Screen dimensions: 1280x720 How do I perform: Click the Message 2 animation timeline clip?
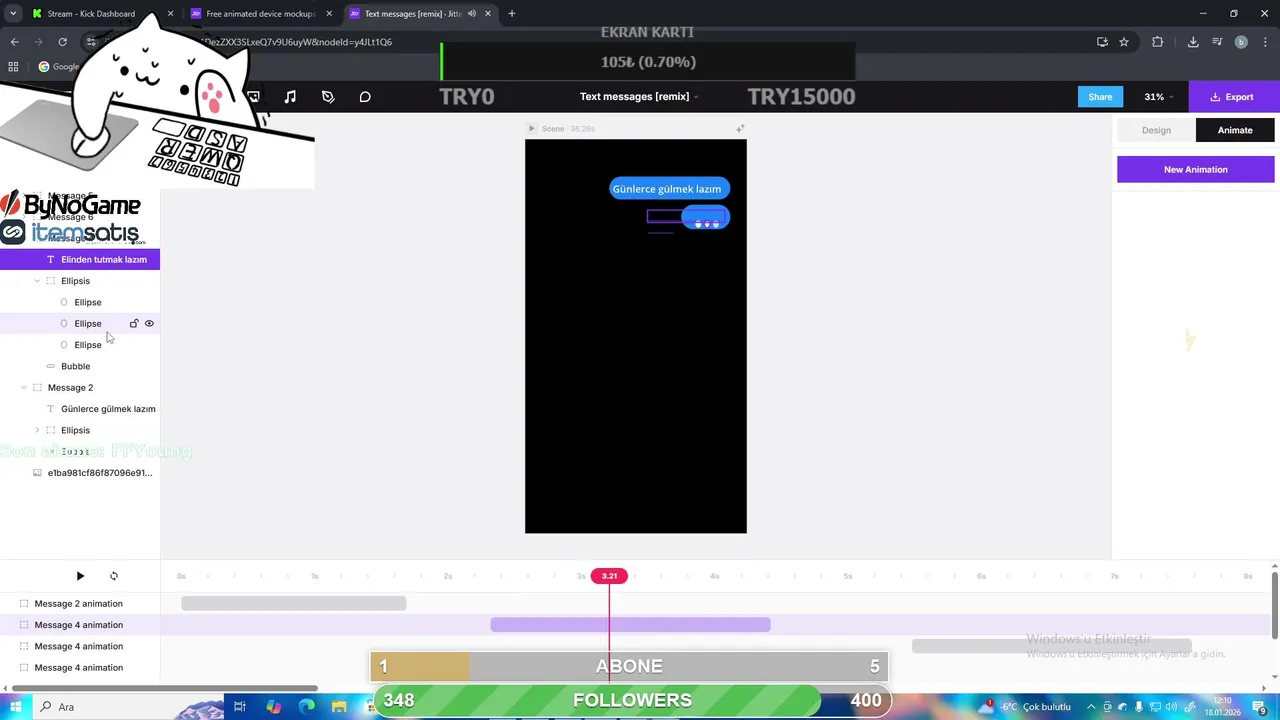tap(293, 604)
